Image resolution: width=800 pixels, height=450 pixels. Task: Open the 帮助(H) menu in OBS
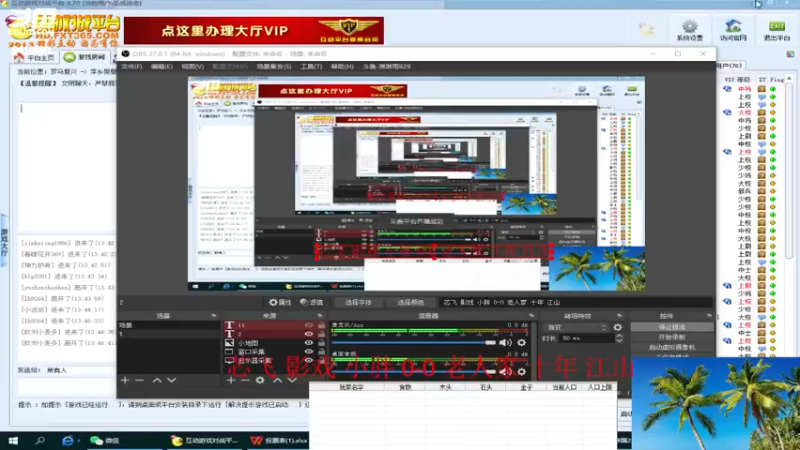[x=342, y=67]
